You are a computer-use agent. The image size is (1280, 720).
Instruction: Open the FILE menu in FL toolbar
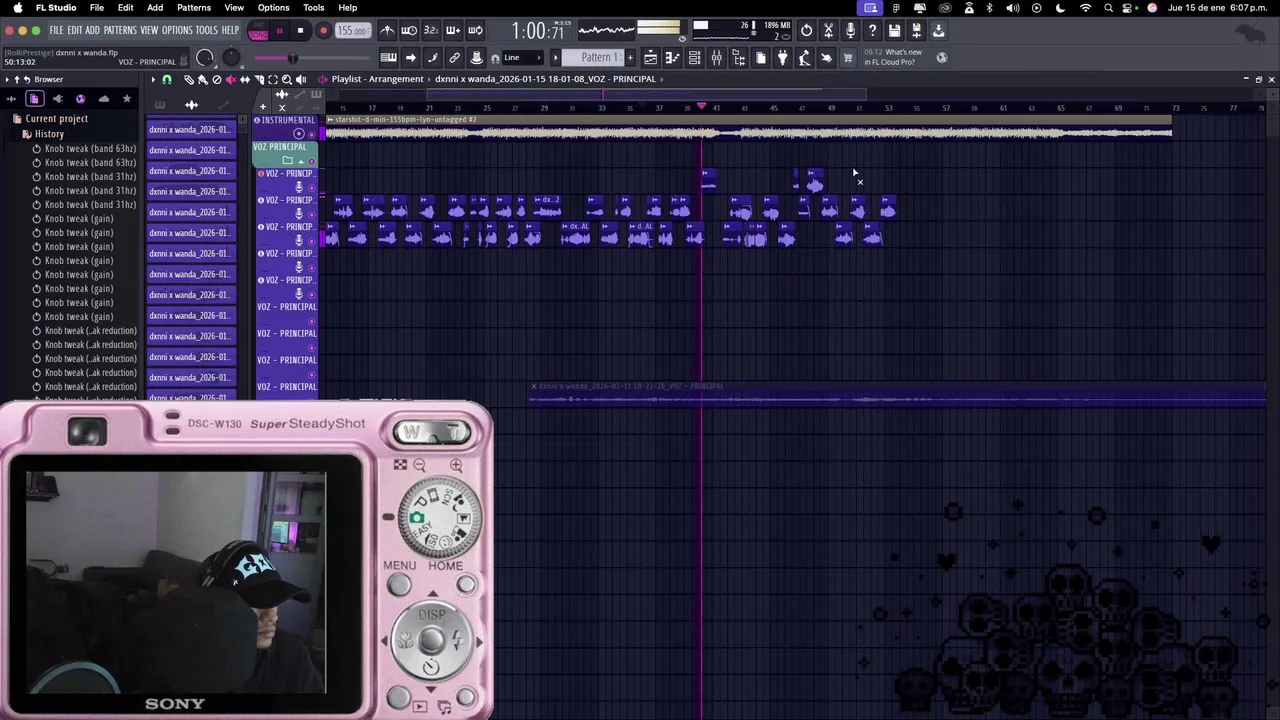(x=56, y=30)
